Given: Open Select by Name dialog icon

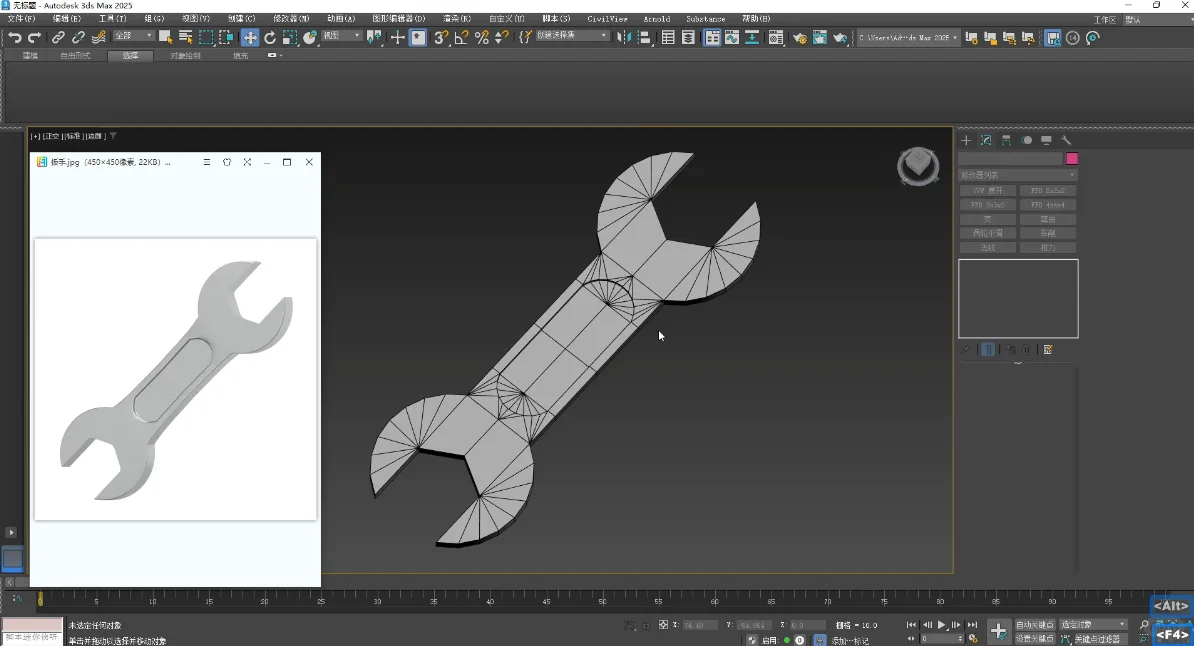Looking at the screenshot, I should pos(186,37).
